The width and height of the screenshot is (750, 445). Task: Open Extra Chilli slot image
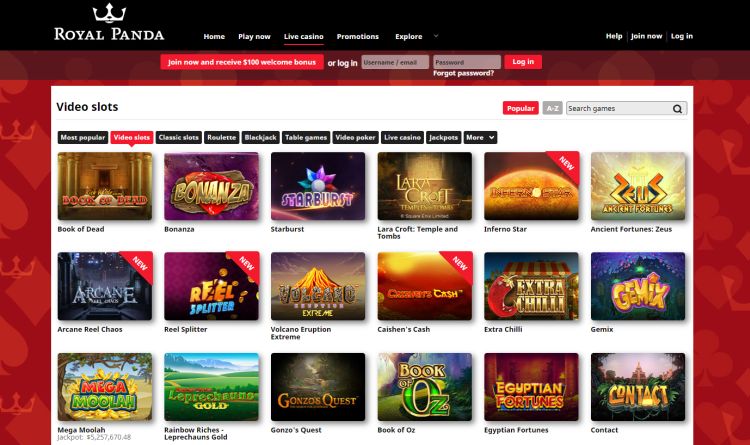pyautogui.click(x=531, y=286)
